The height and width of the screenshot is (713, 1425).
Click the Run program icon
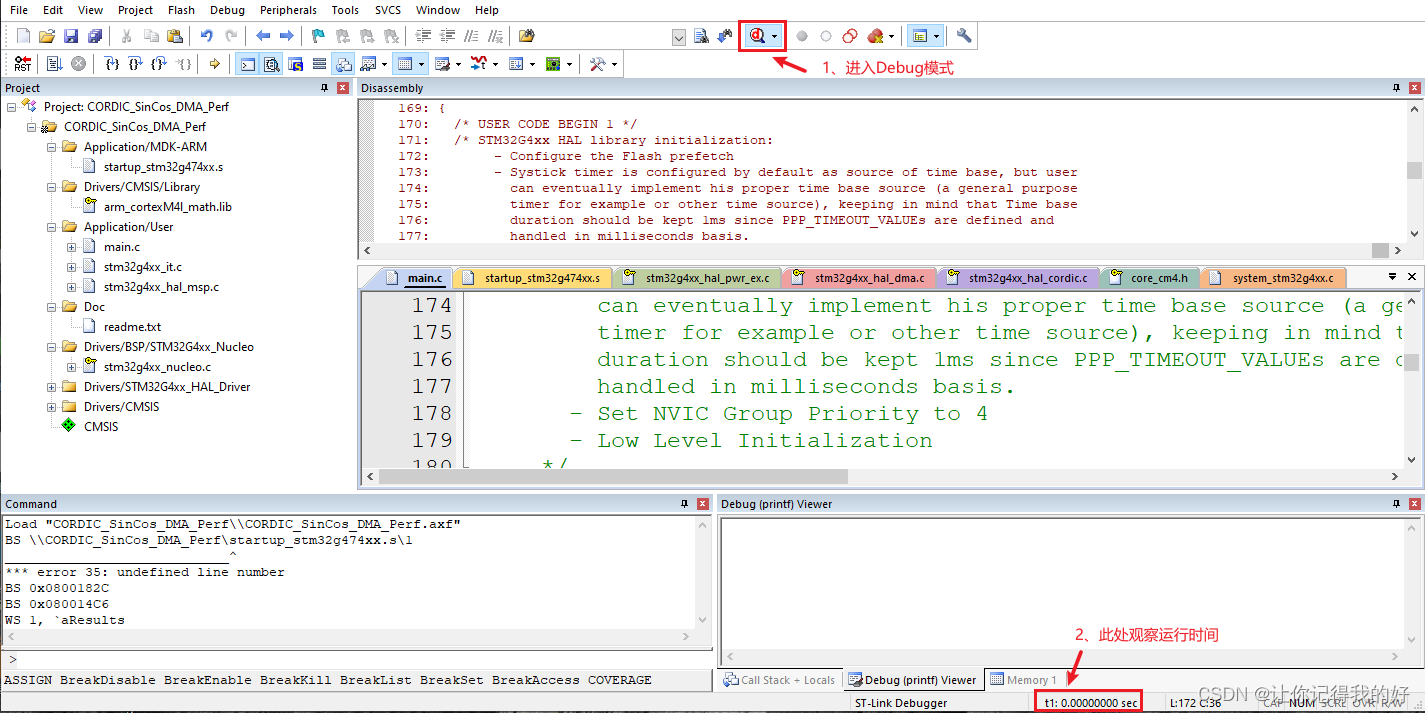[x=54, y=64]
